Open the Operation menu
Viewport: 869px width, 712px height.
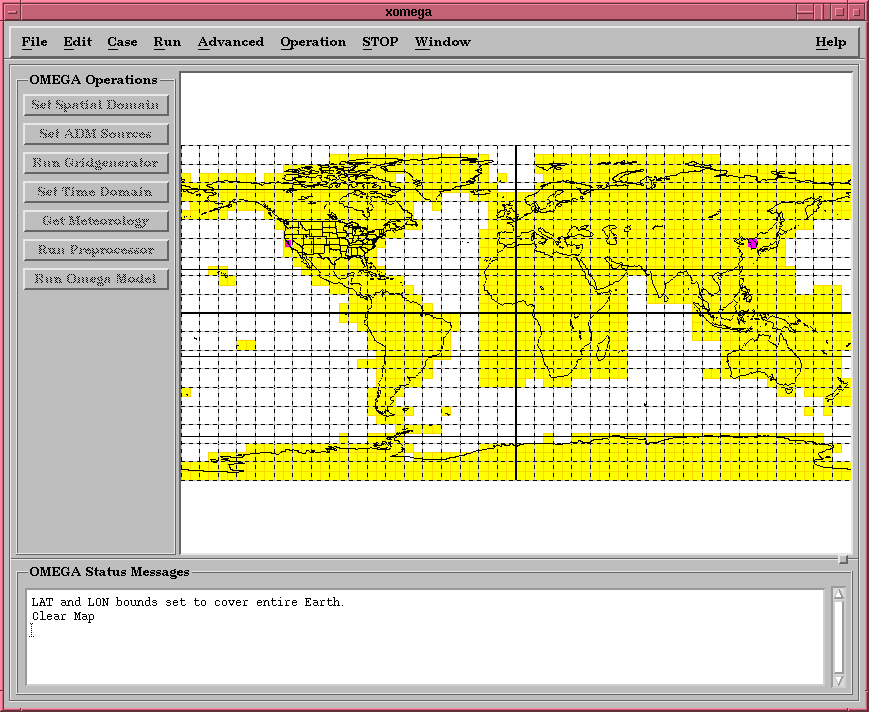point(312,42)
